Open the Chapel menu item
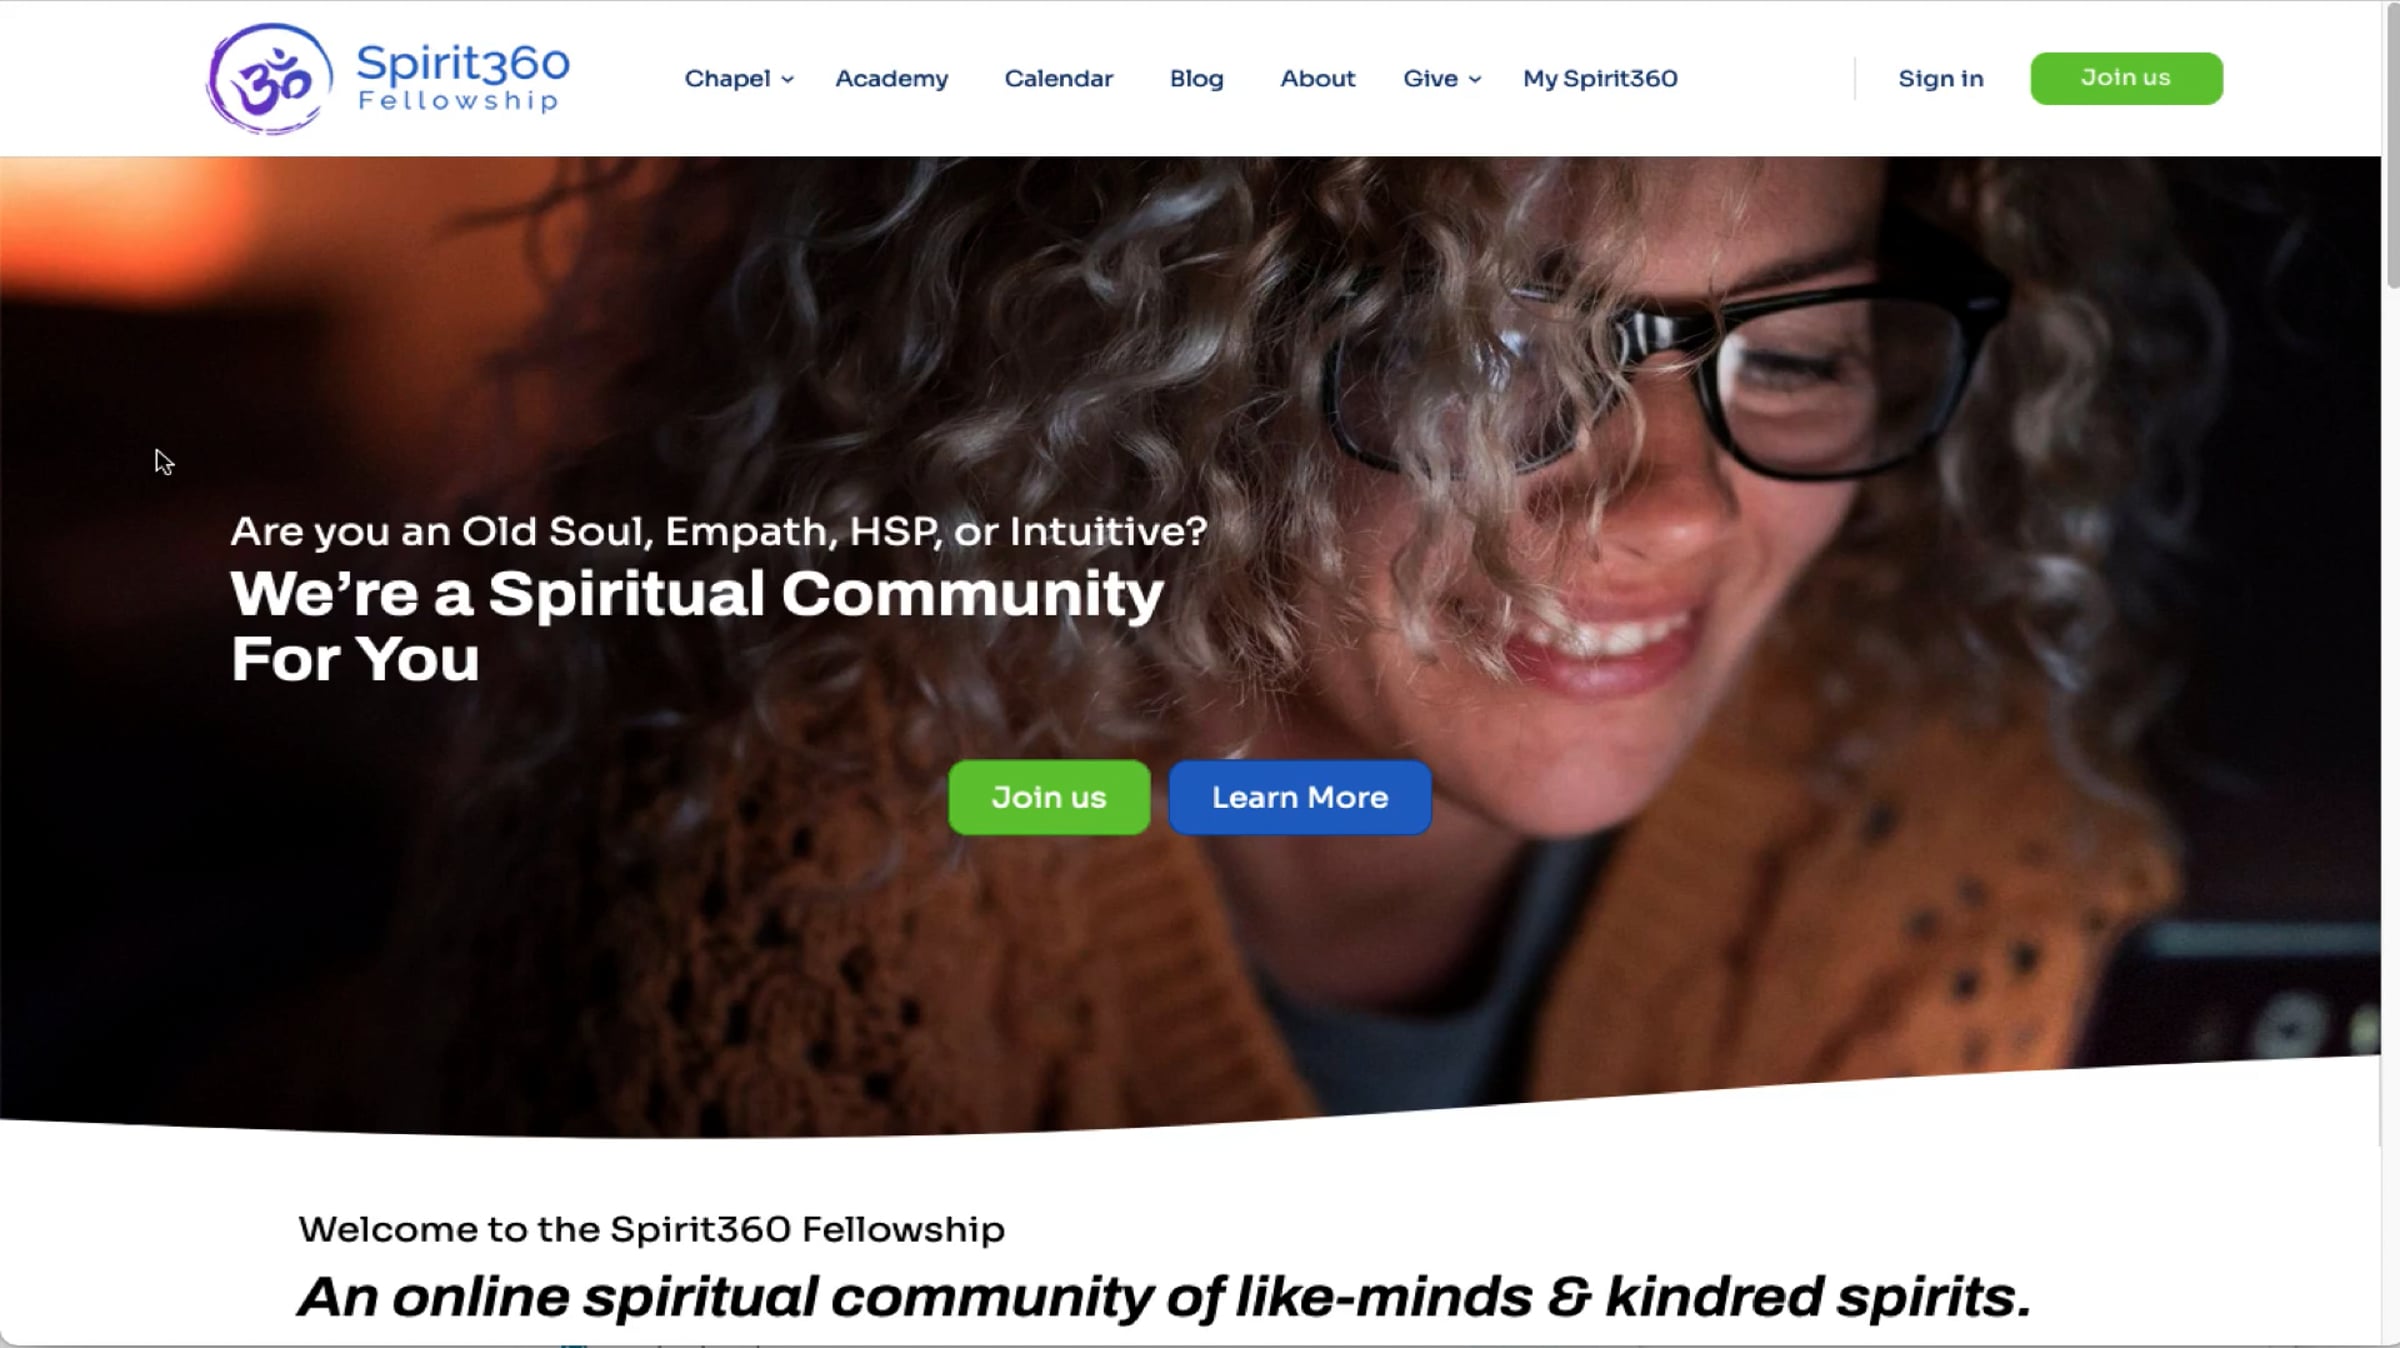This screenshot has height=1348, width=2400. (x=727, y=78)
